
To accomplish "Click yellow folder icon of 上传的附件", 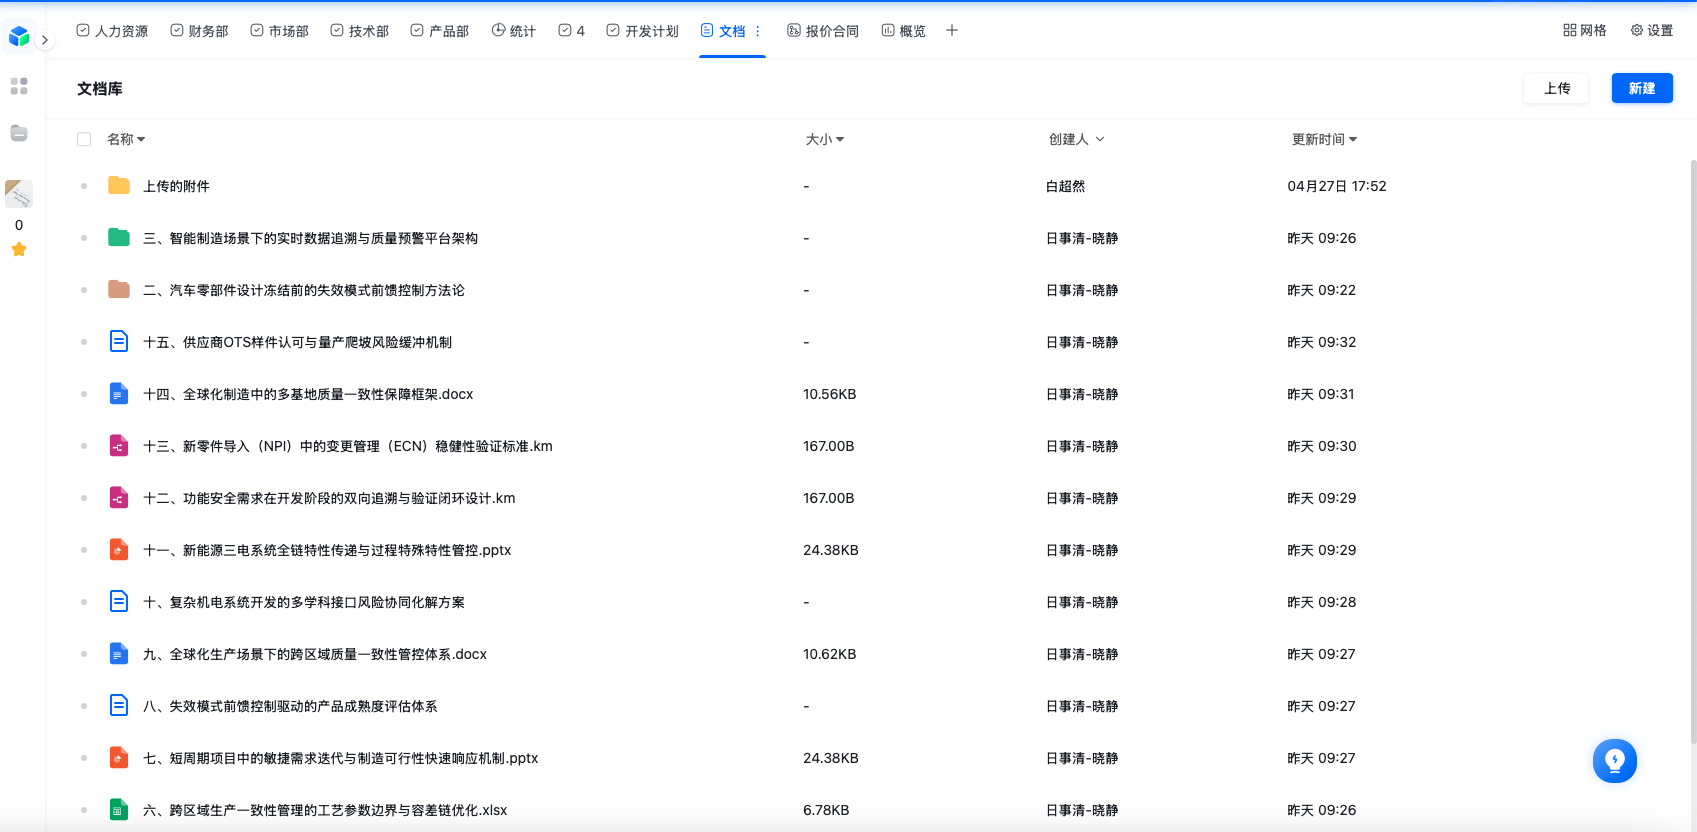I will tap(119, 186).
